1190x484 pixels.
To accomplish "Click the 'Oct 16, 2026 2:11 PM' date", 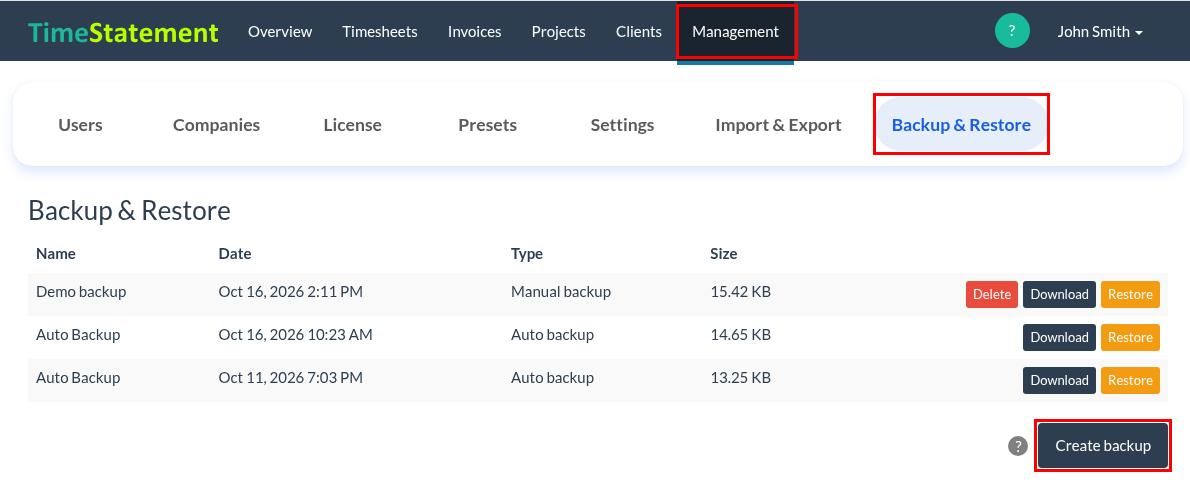I will pos(291,291).
